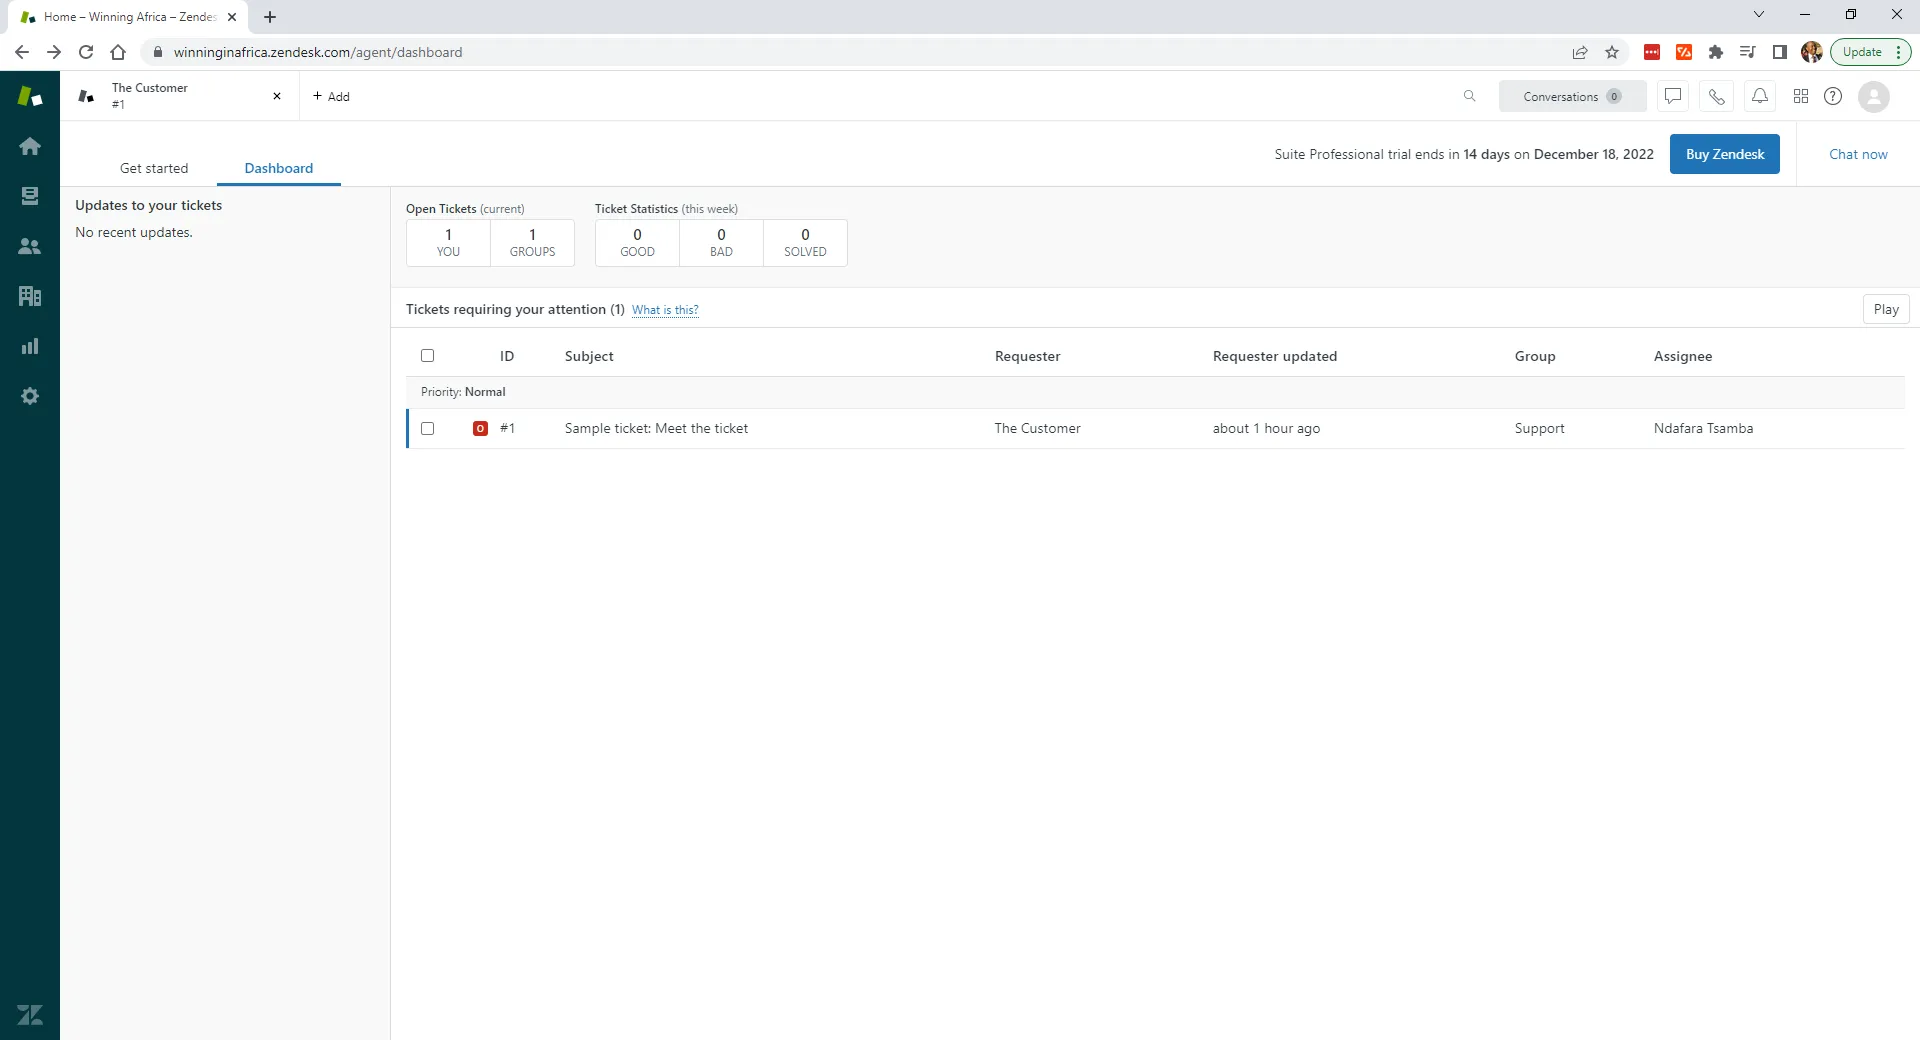Image resolution: width=1920 pixels, height=1040 pixels.
Task: Open notifications bell icon
Action: click(1760, 96)
